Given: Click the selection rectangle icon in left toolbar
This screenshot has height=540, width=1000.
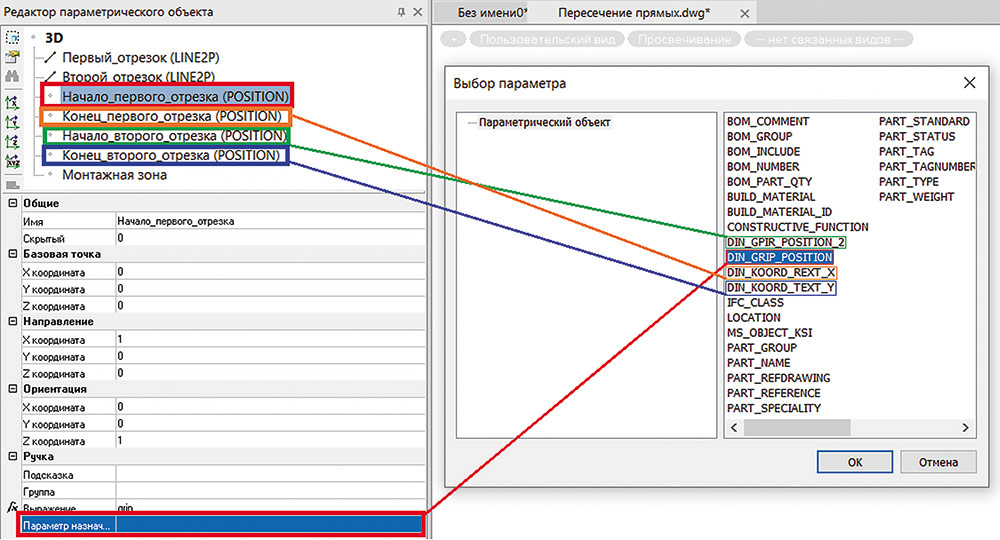Looking at the screenshot, I should coord(12,37).
